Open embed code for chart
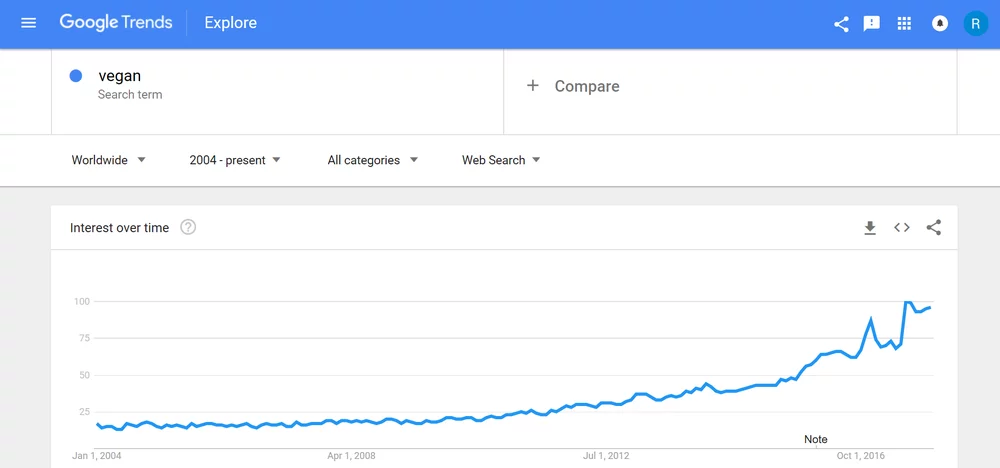 coord(902,228)
